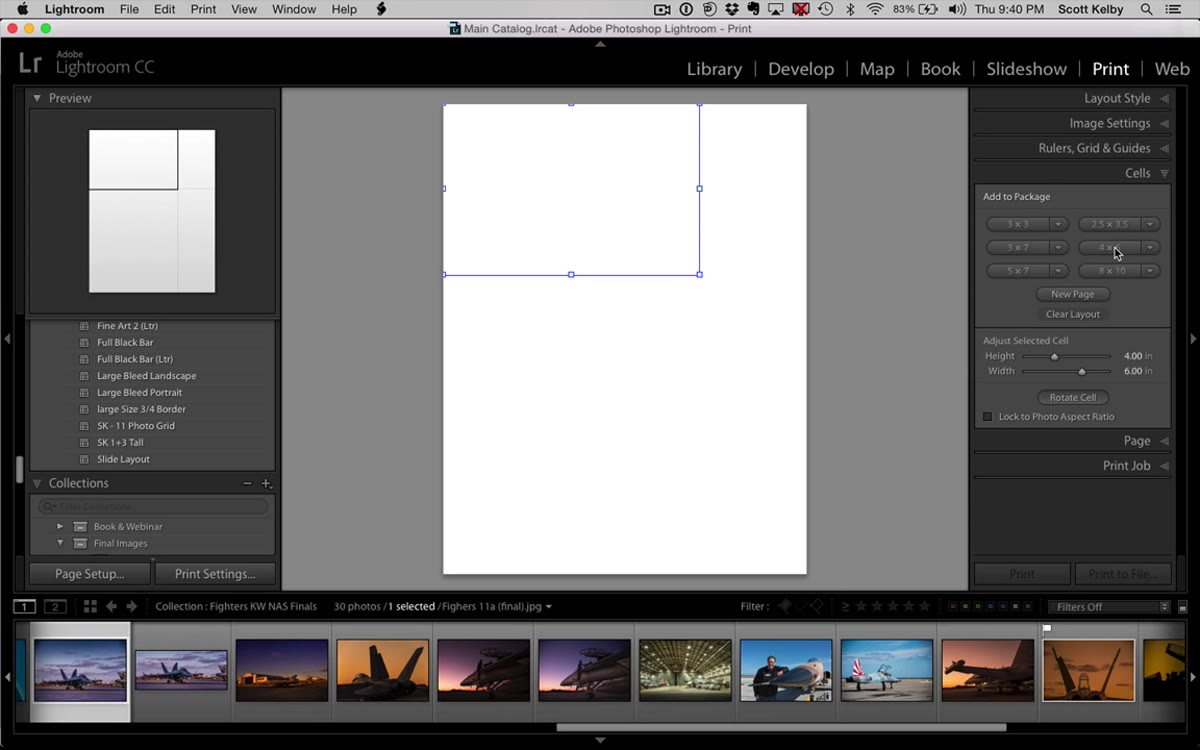Enable Lock to Photo Aspect Ratio
The image size is (1200, 750).
988,417
